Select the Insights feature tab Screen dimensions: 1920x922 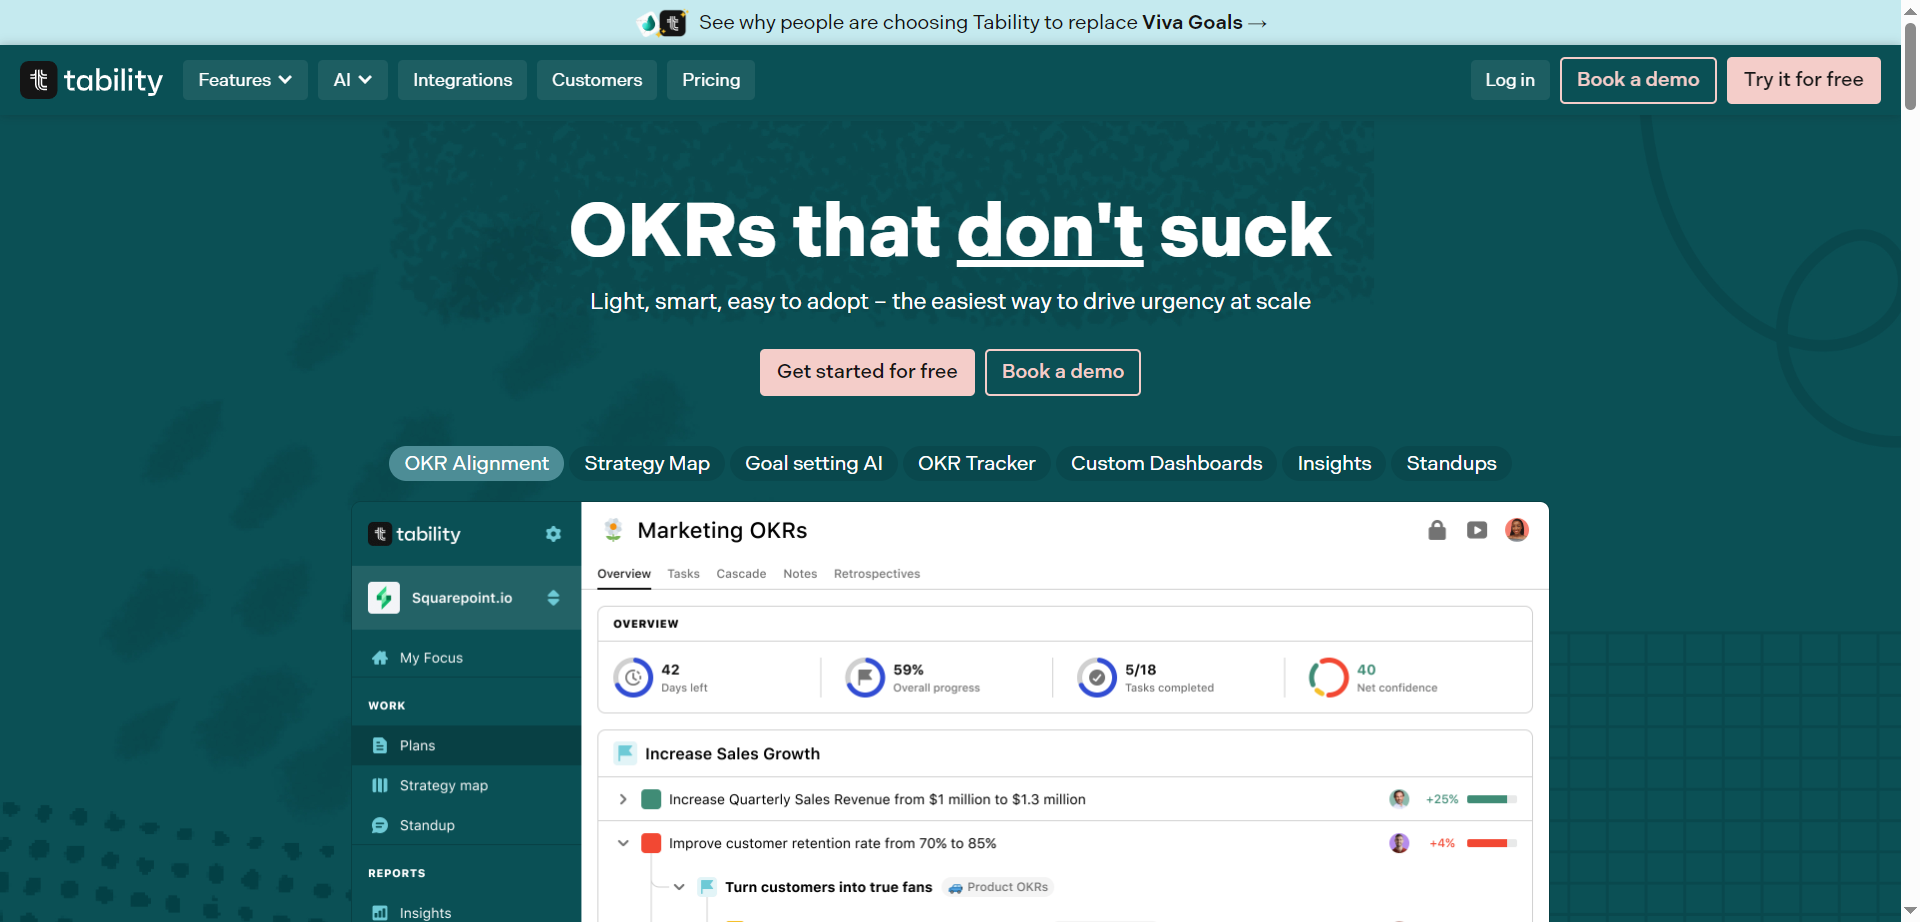point(1334,463)
